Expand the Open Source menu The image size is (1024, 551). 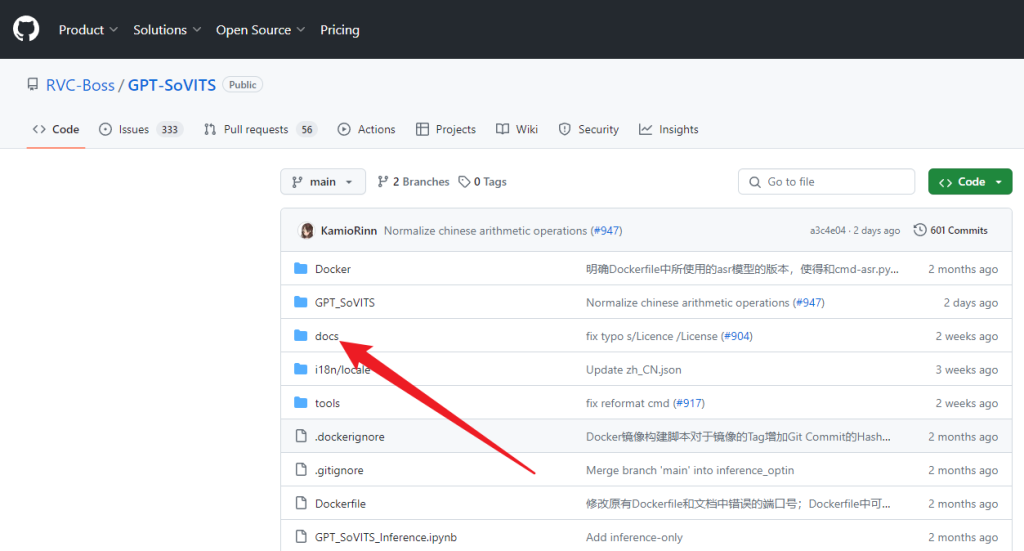point(260,30)
